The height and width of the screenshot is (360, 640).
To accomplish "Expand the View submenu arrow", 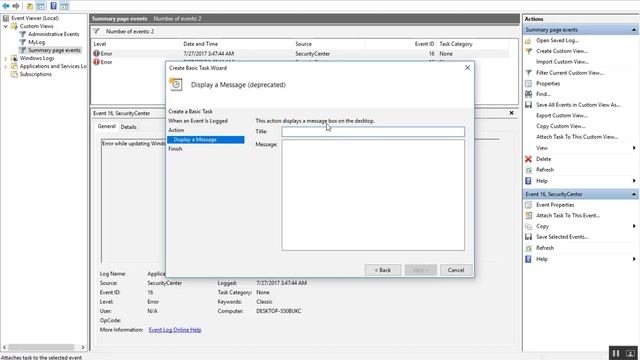I will [634, 148].
